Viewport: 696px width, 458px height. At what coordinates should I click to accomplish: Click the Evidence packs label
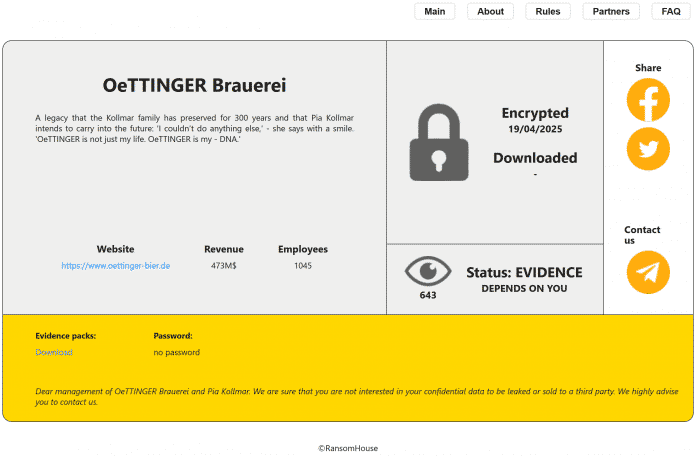(66, 336)
